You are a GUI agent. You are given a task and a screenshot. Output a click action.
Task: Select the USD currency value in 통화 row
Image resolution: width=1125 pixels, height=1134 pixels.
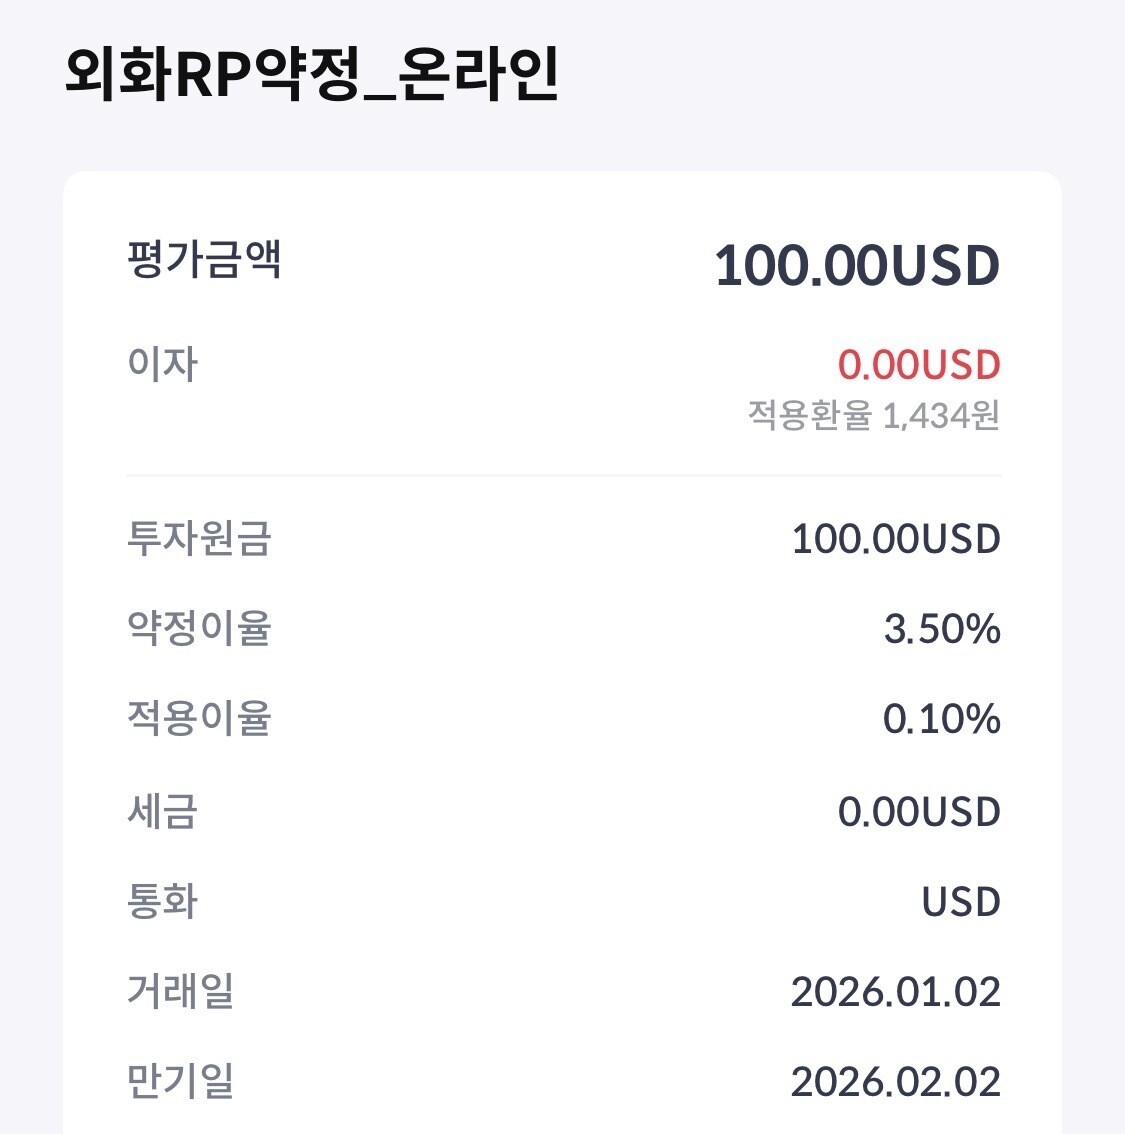click(961, 902)
